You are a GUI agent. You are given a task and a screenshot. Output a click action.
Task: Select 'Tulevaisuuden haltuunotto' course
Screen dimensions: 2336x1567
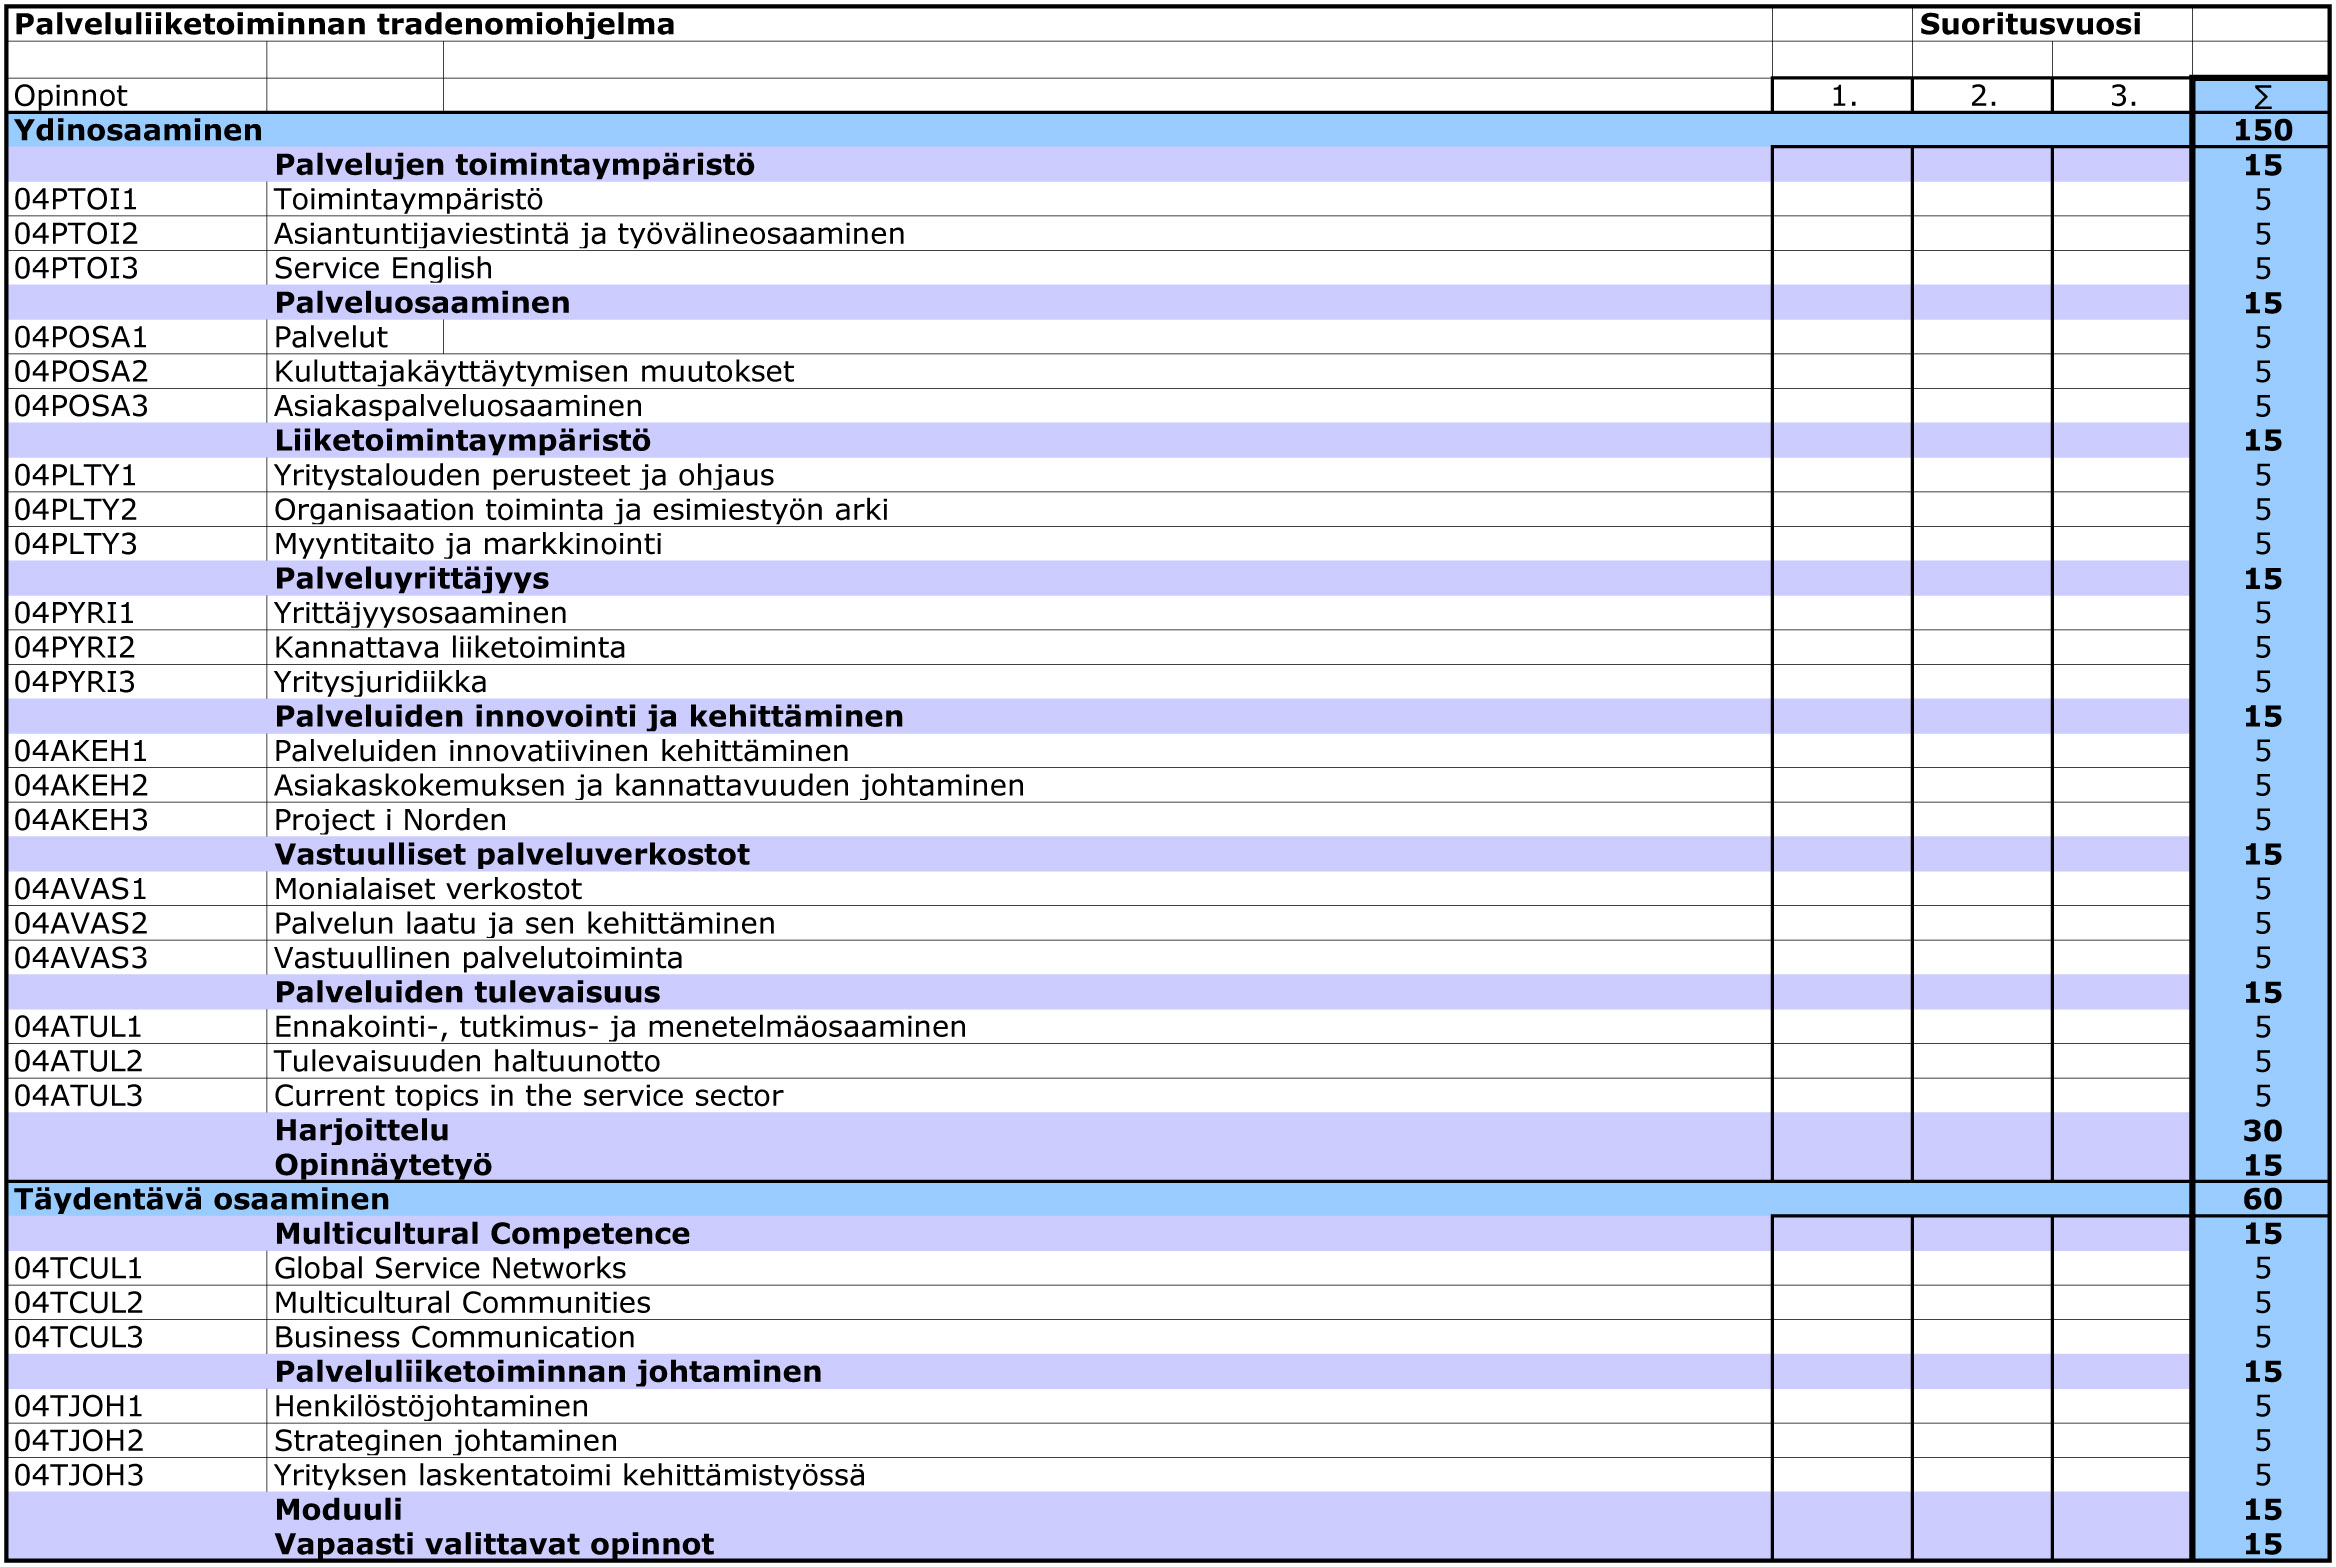[x=467, y=1062]
